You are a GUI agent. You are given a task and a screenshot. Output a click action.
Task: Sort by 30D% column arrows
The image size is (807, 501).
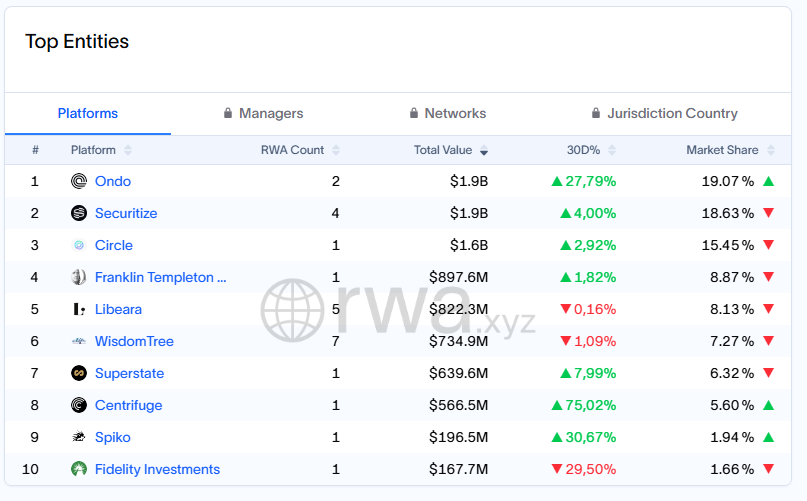(612, 150)
